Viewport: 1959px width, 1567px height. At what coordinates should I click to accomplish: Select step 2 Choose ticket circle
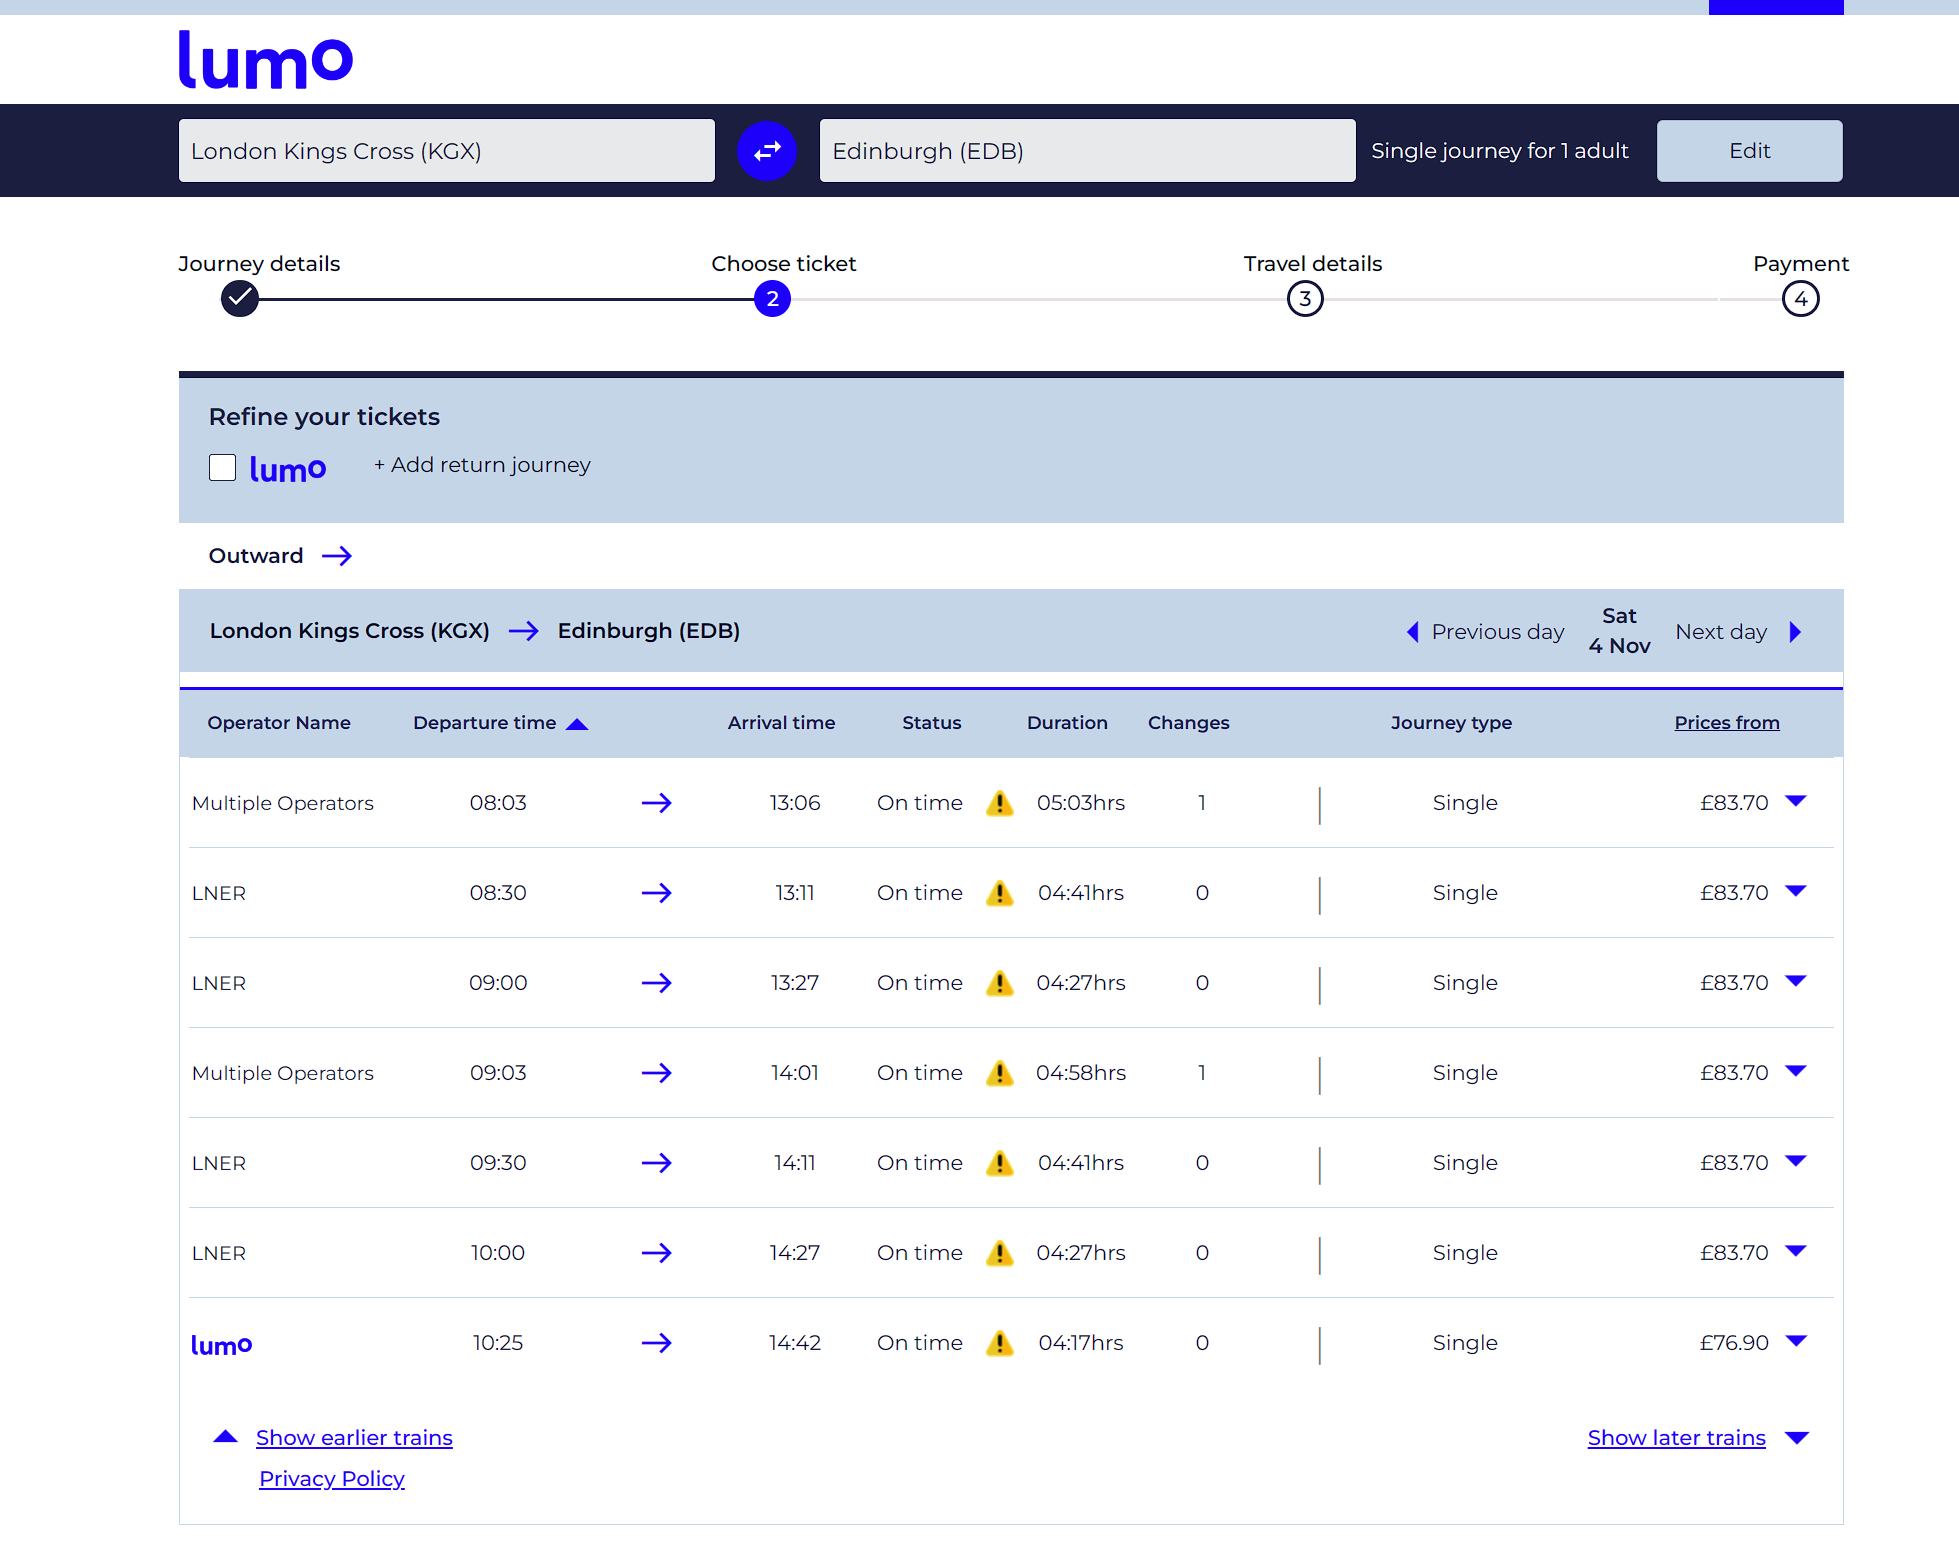click(x=772, y=298)
